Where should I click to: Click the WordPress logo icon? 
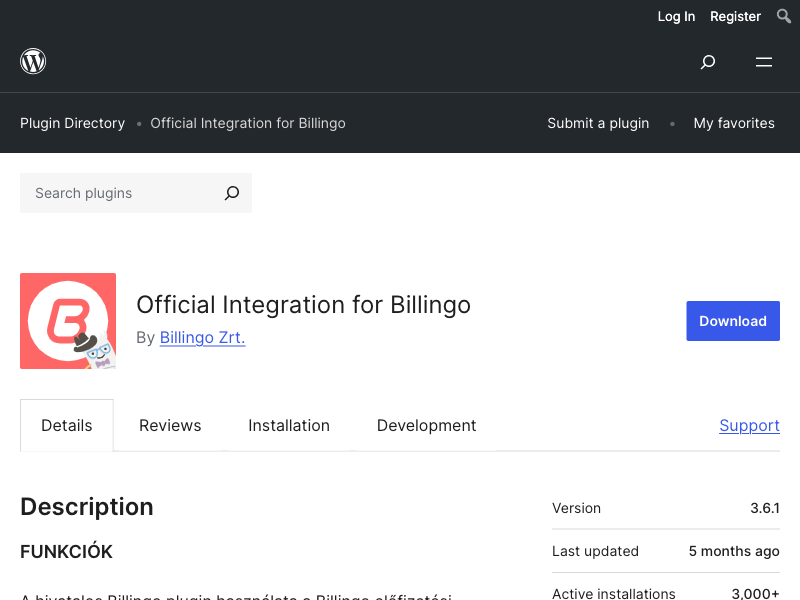[33, 61]
